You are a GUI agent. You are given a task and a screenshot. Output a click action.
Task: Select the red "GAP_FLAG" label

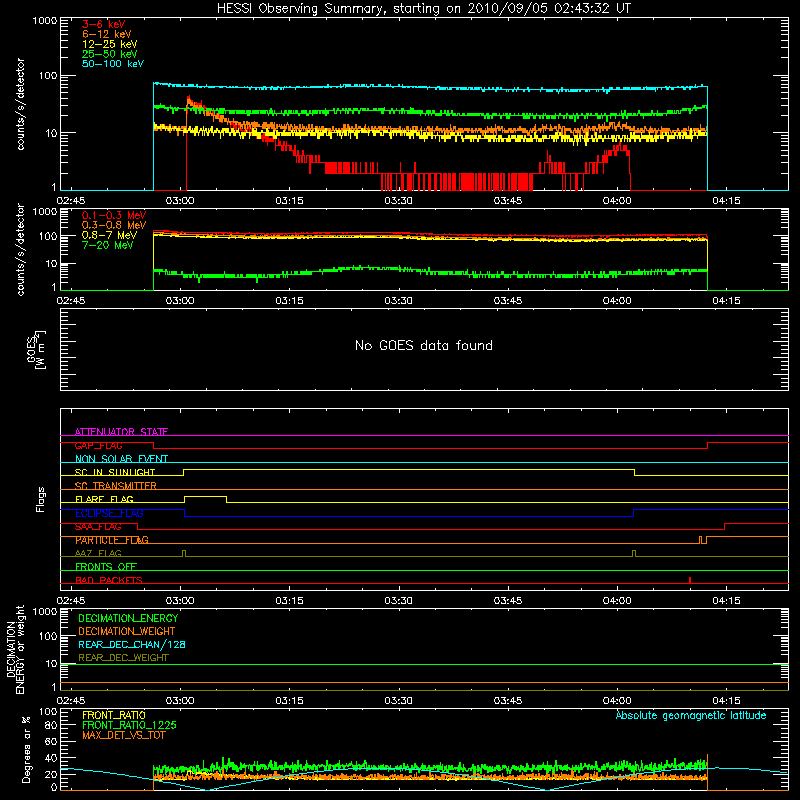pyautogui.click(x=98, y=445)
